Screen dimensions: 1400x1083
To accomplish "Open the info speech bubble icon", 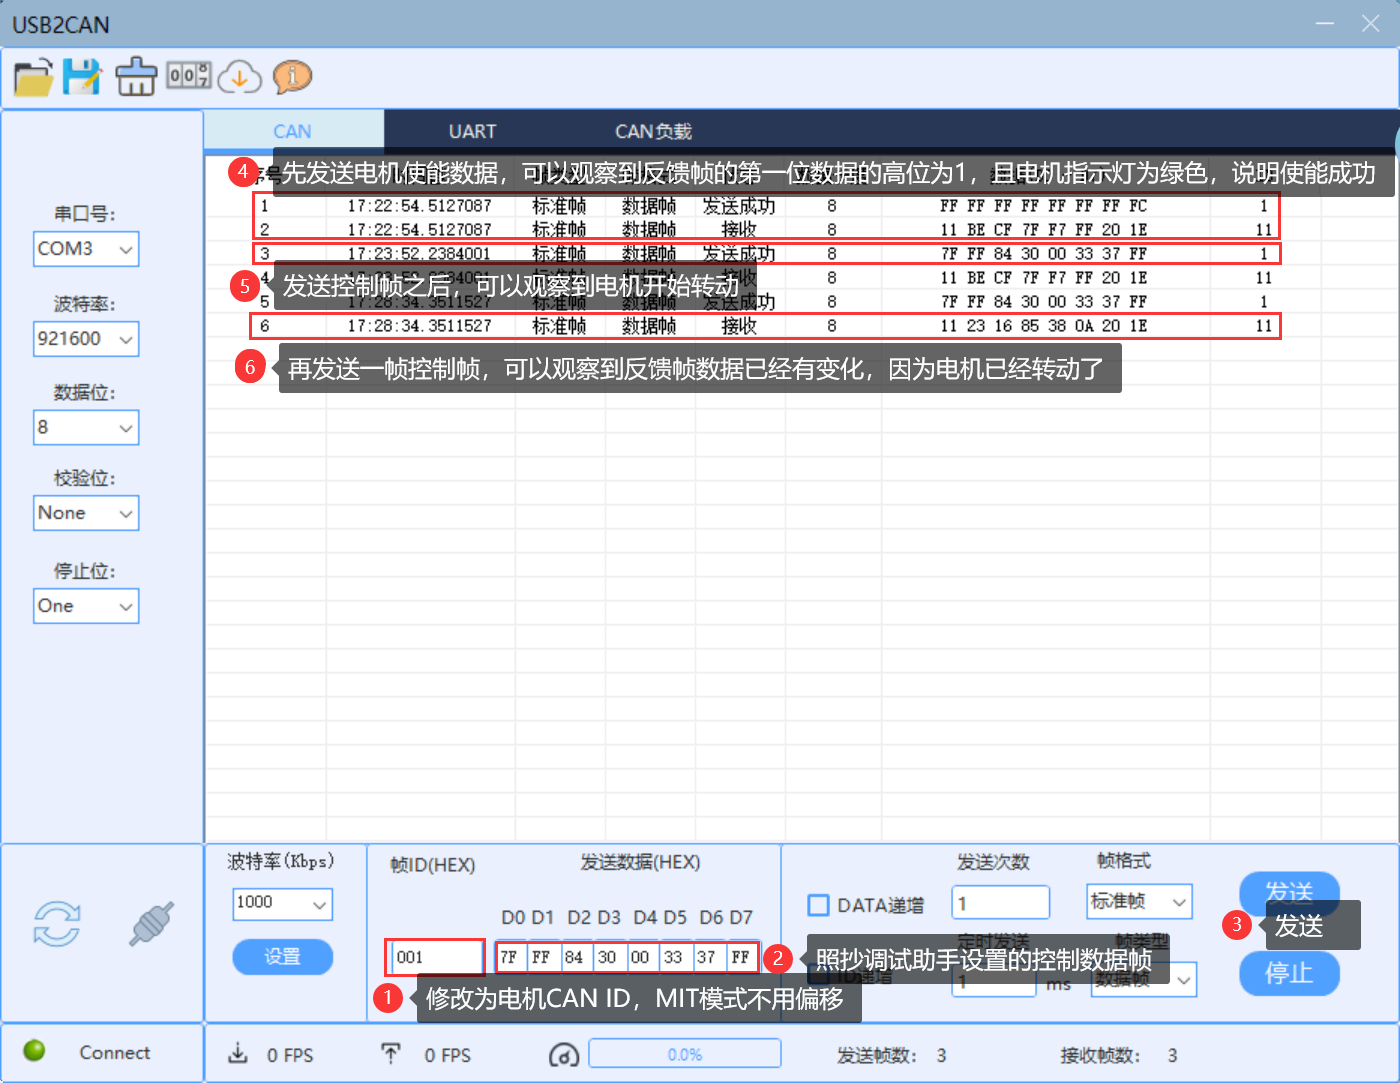I will click(x=292, y=77).
